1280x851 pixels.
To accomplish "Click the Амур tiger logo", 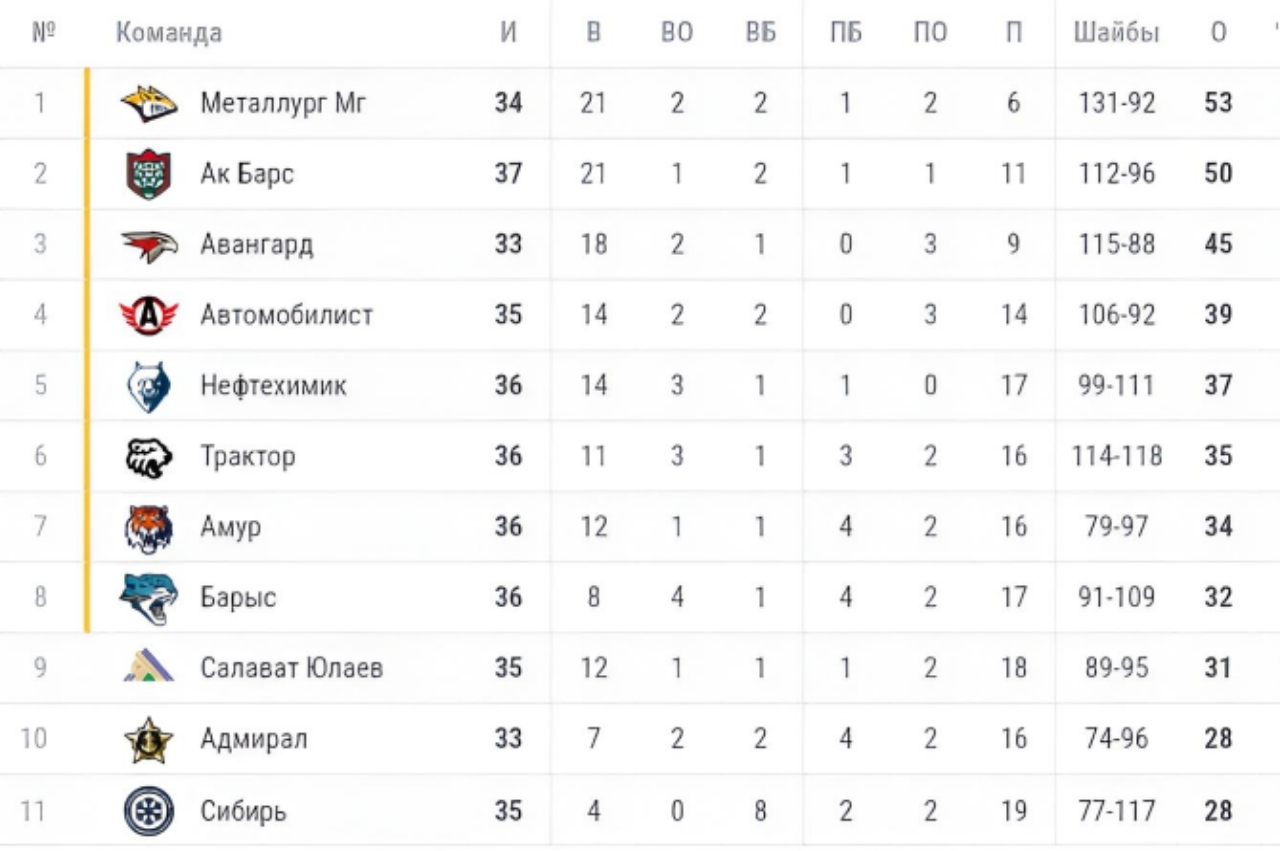I will [149, 528].
